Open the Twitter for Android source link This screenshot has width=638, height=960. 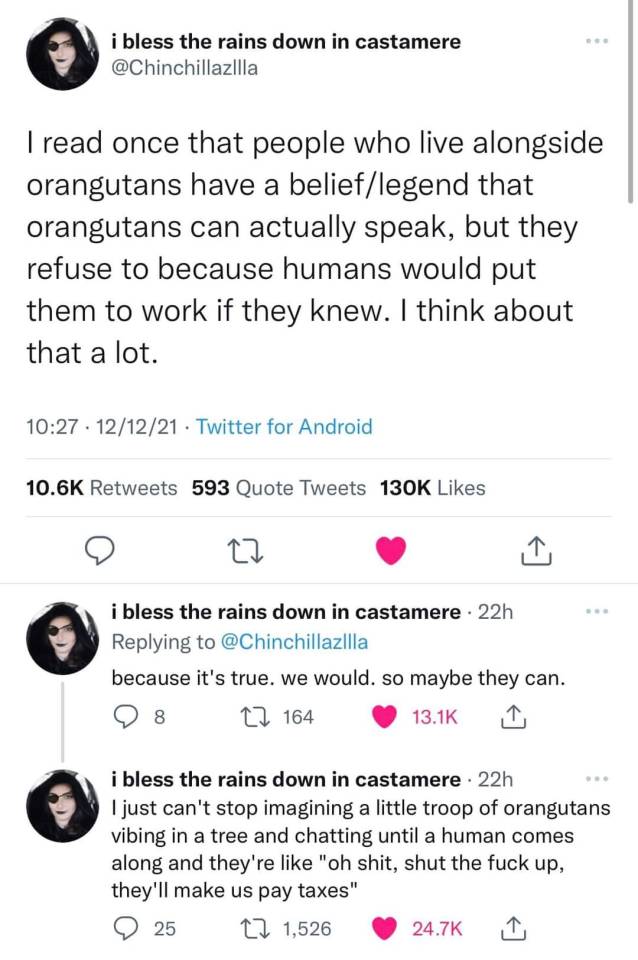pos(284,427)
